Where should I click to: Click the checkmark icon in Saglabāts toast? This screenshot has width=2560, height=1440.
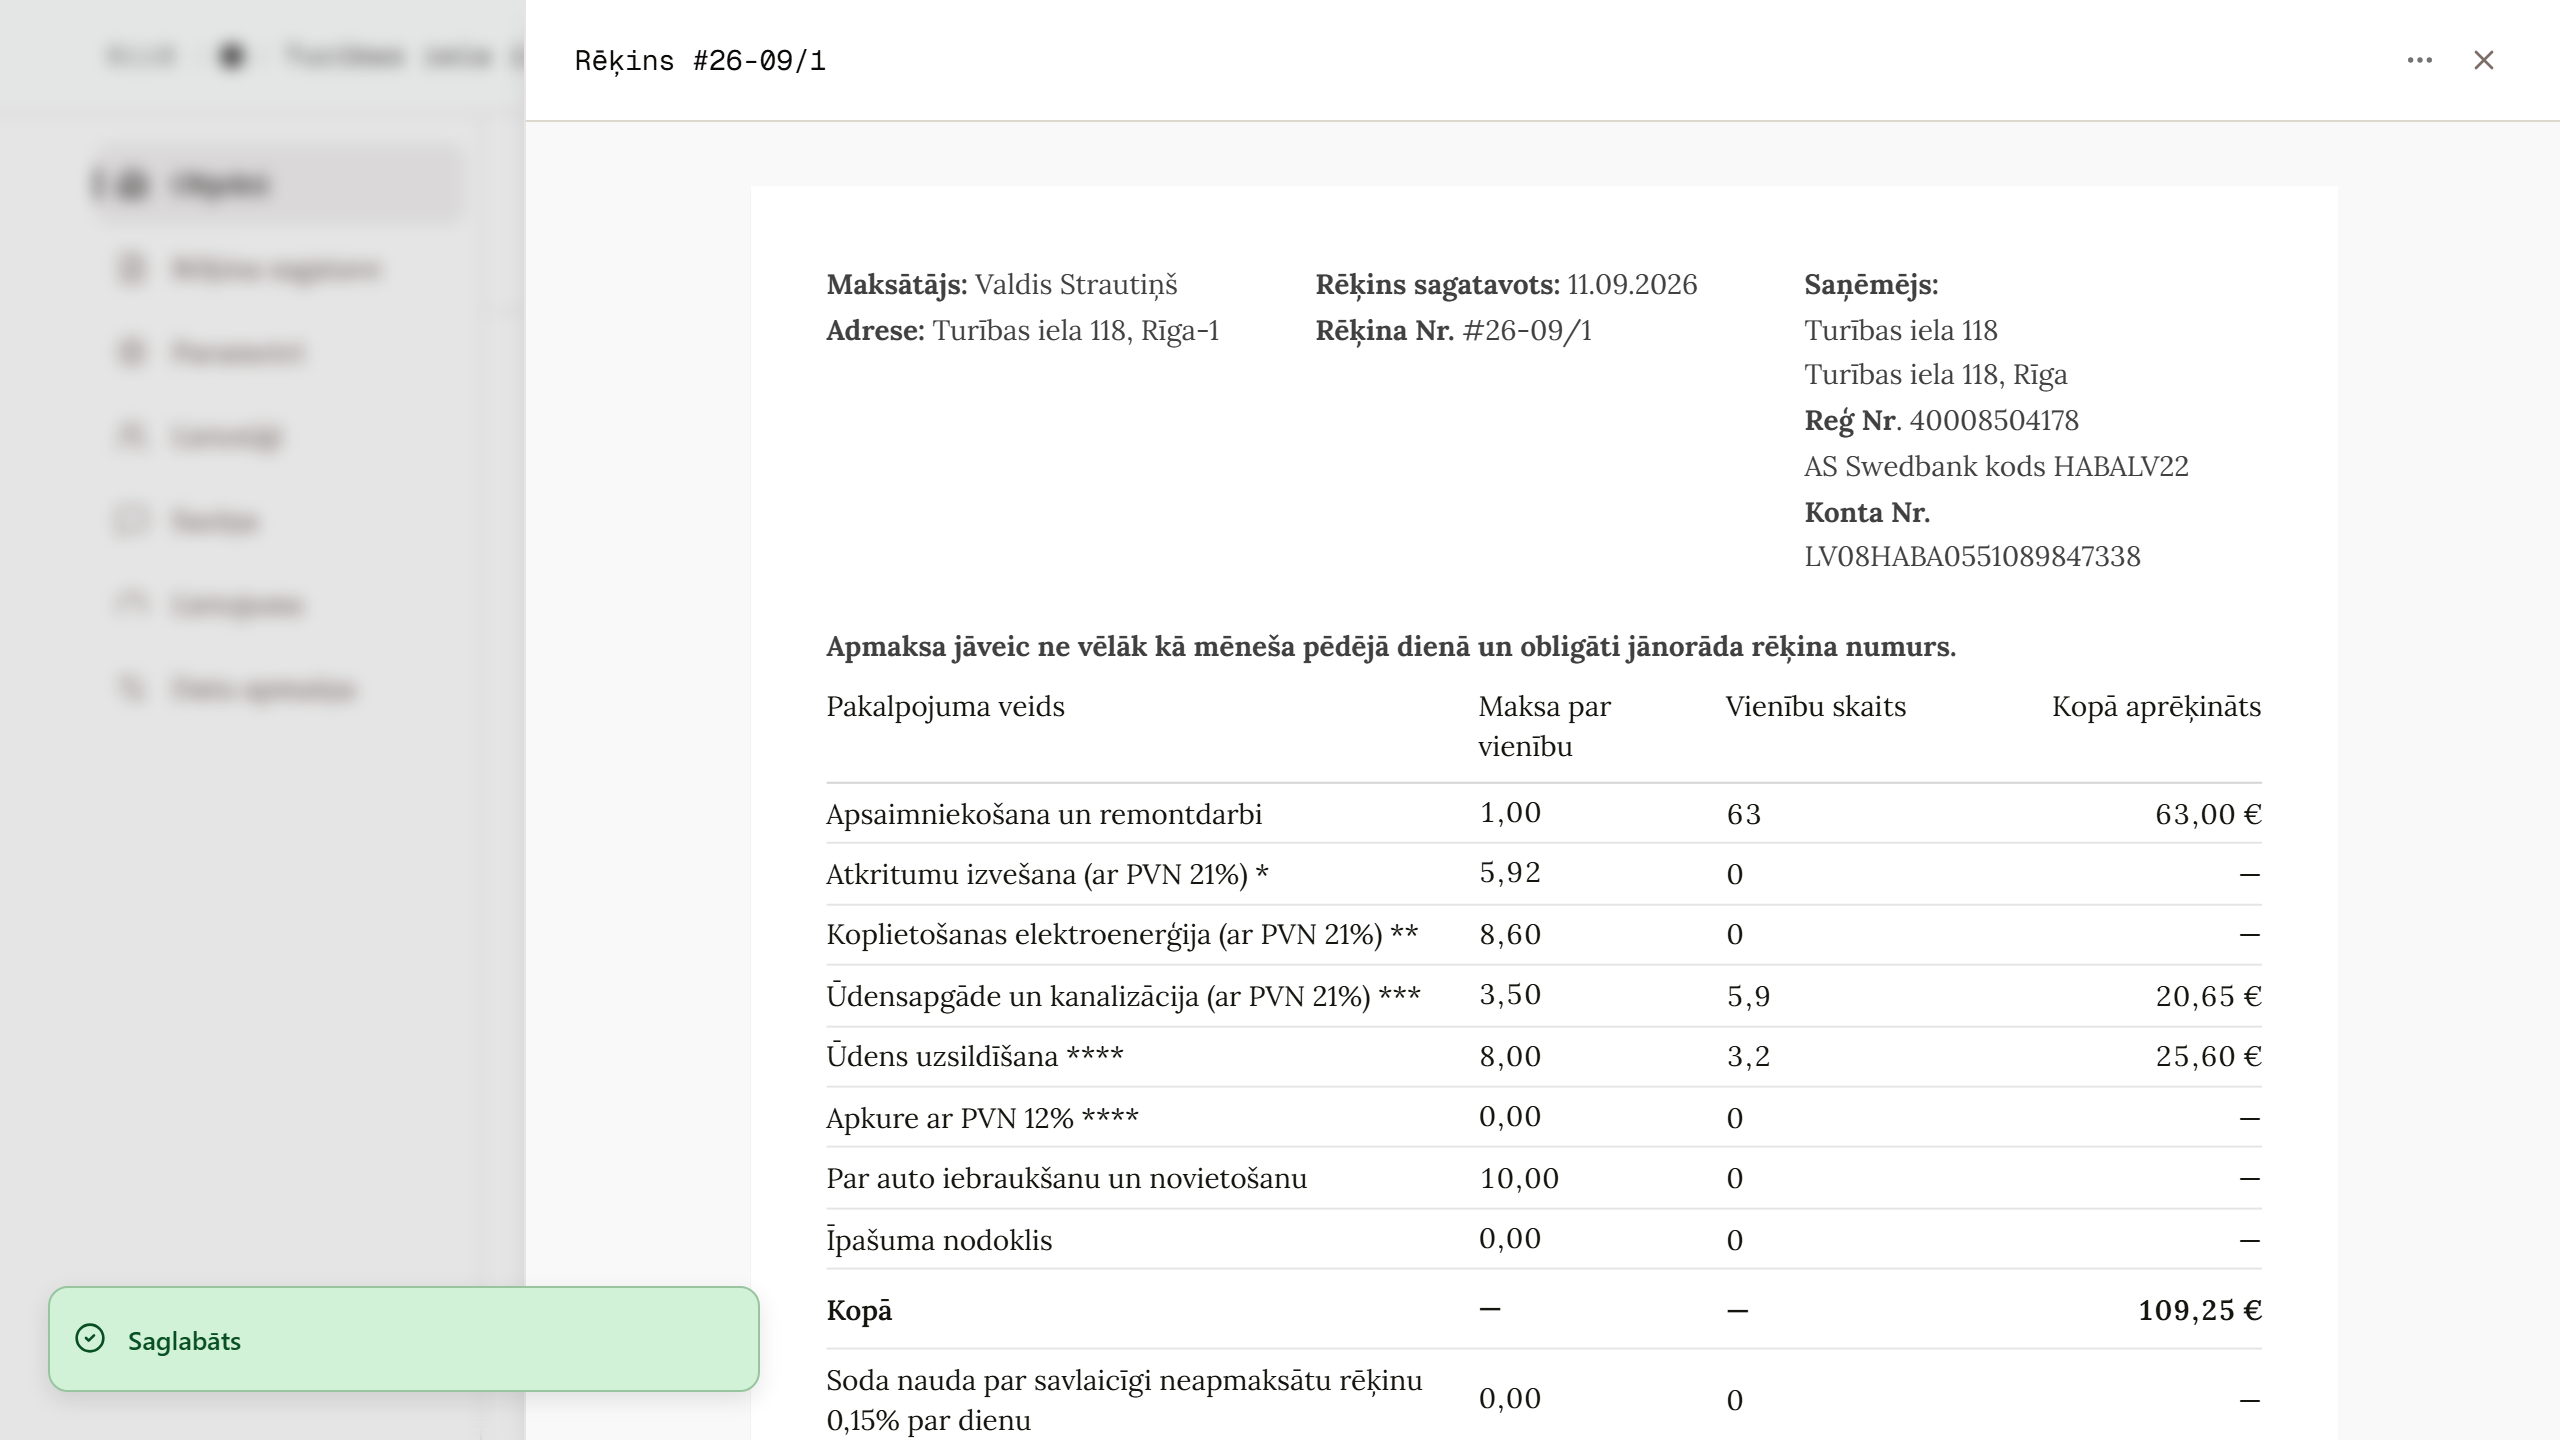[90, 1339]
